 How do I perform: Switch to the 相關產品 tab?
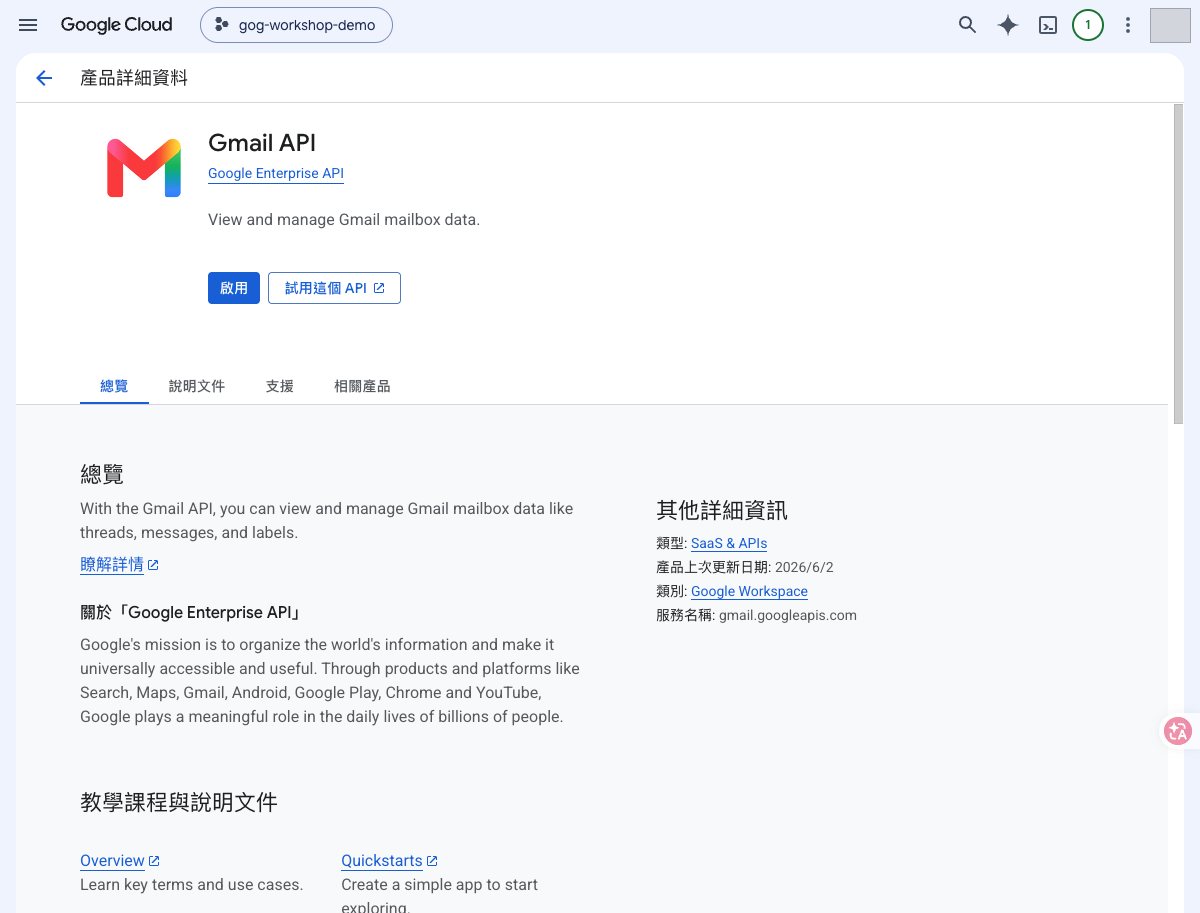(x=362, y=386)
